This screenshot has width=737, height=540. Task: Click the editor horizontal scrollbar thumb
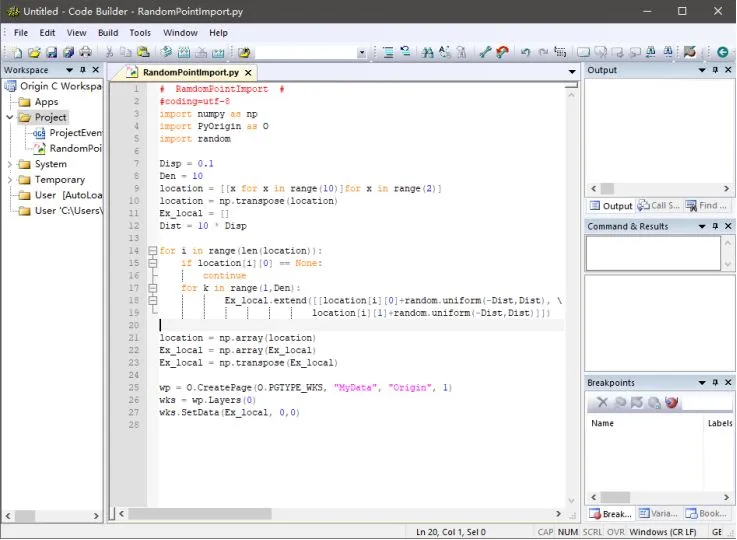[x=200, y=514]
